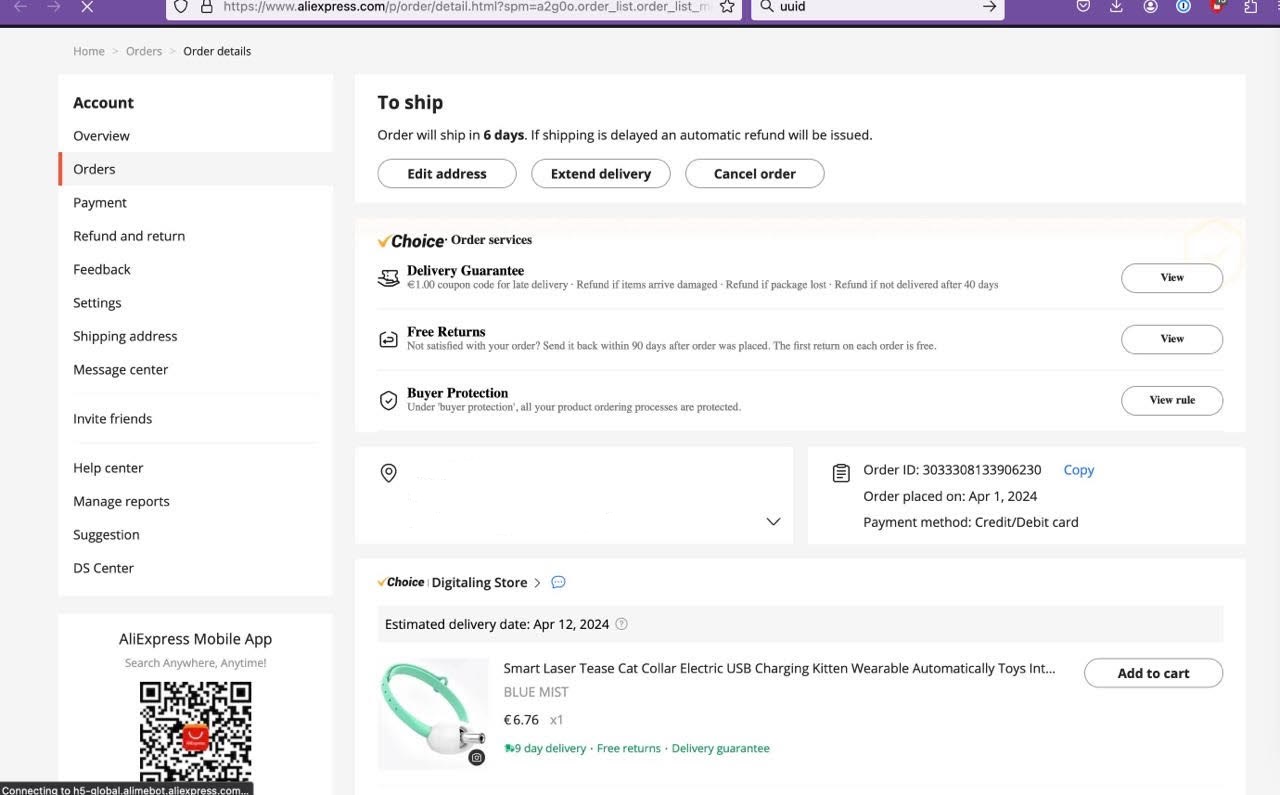
Task: Click the 'Order placed on: Apr 1, 2024' text
Action: (x=950, y=496)
